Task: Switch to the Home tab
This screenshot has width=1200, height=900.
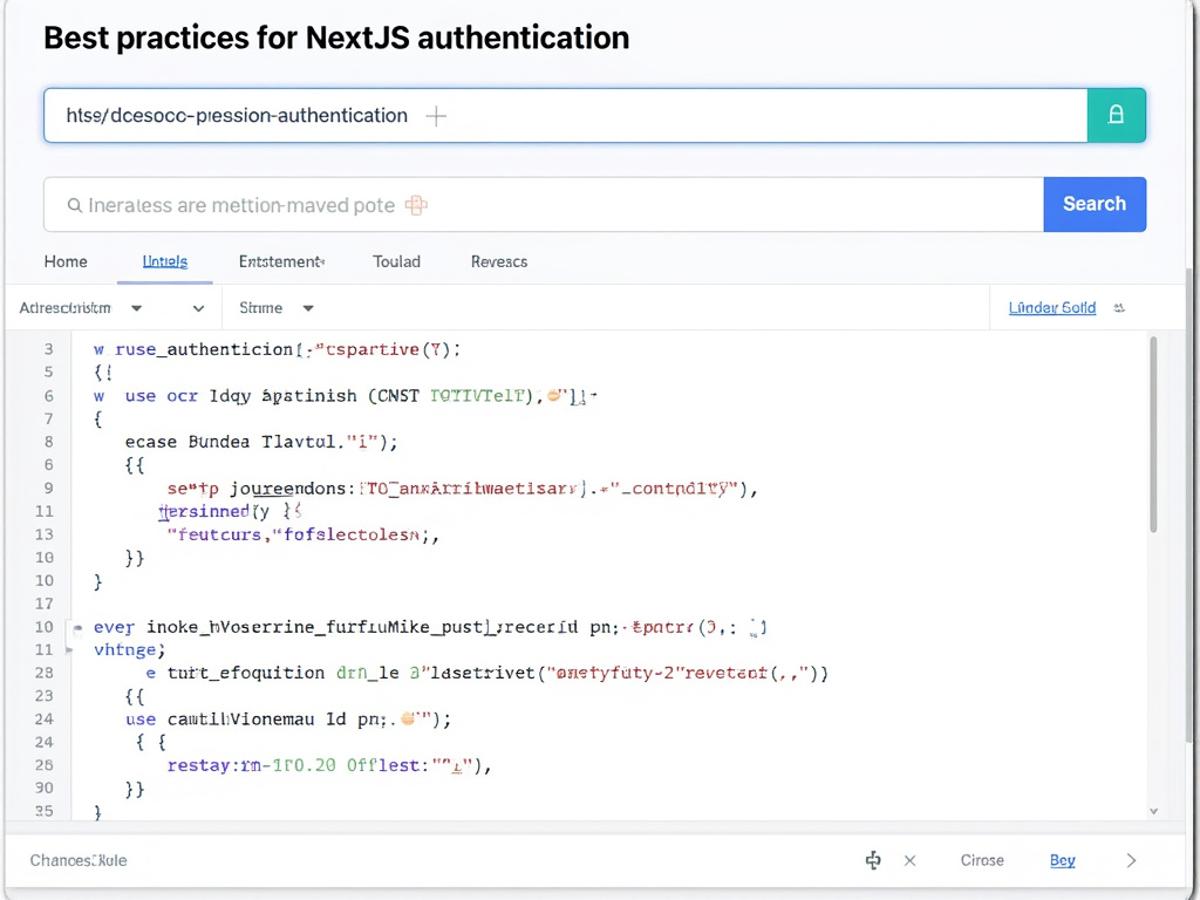Action: (x=65, y=262)
